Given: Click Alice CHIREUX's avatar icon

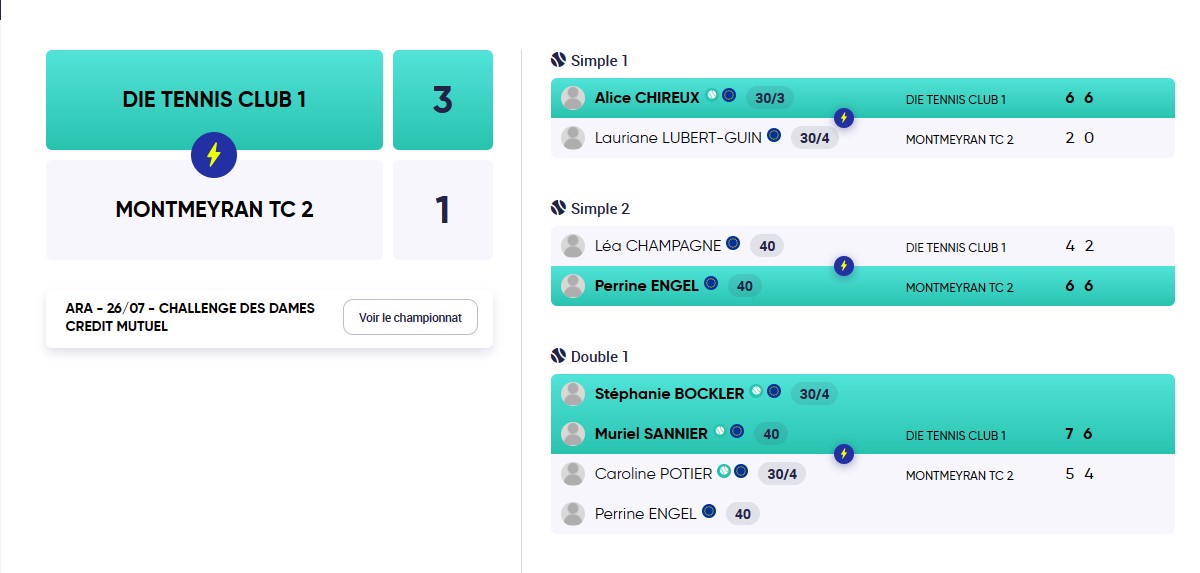Looking at the screenshot, I should click(x=573, y=98).
